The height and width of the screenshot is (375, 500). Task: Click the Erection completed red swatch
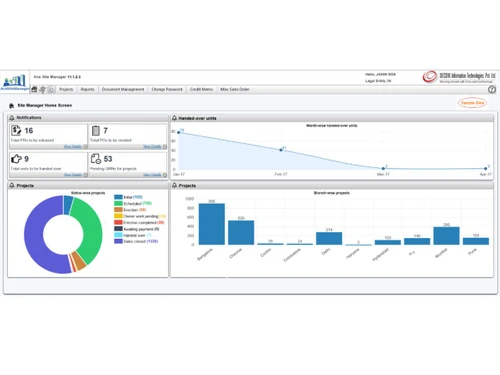click(118, 222)
